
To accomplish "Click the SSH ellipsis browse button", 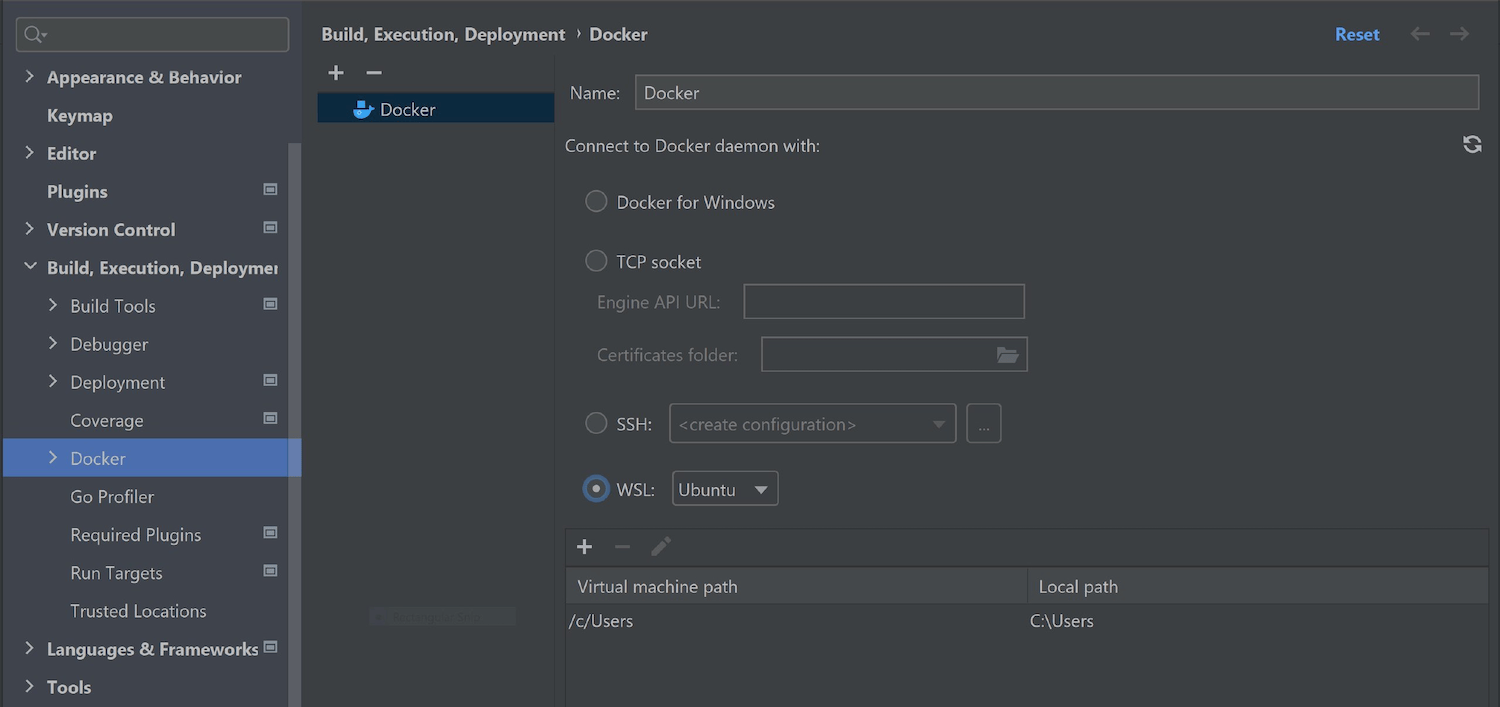I will point(984,424).
